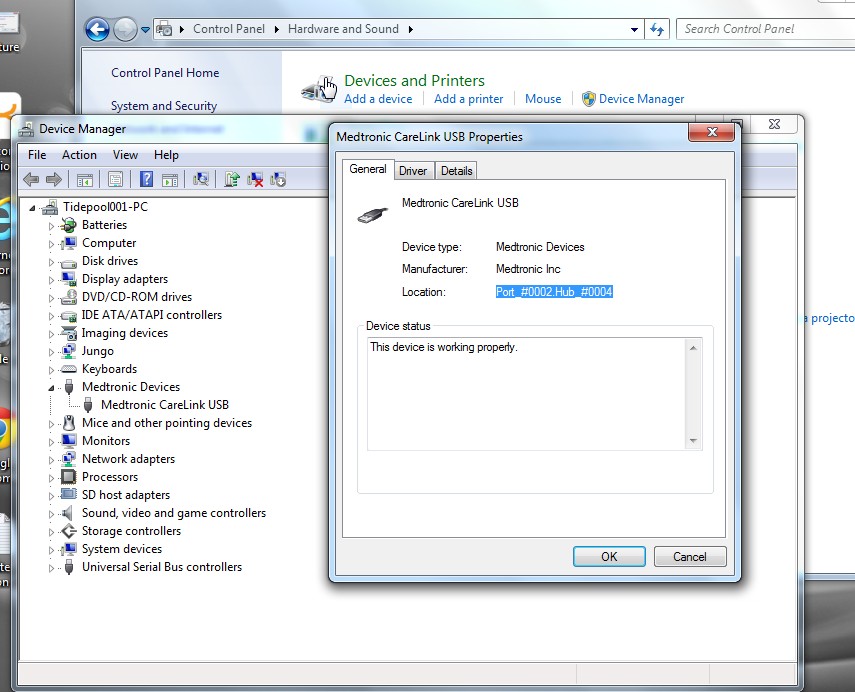Expand Universal Serial Bus controllers node

51,568
